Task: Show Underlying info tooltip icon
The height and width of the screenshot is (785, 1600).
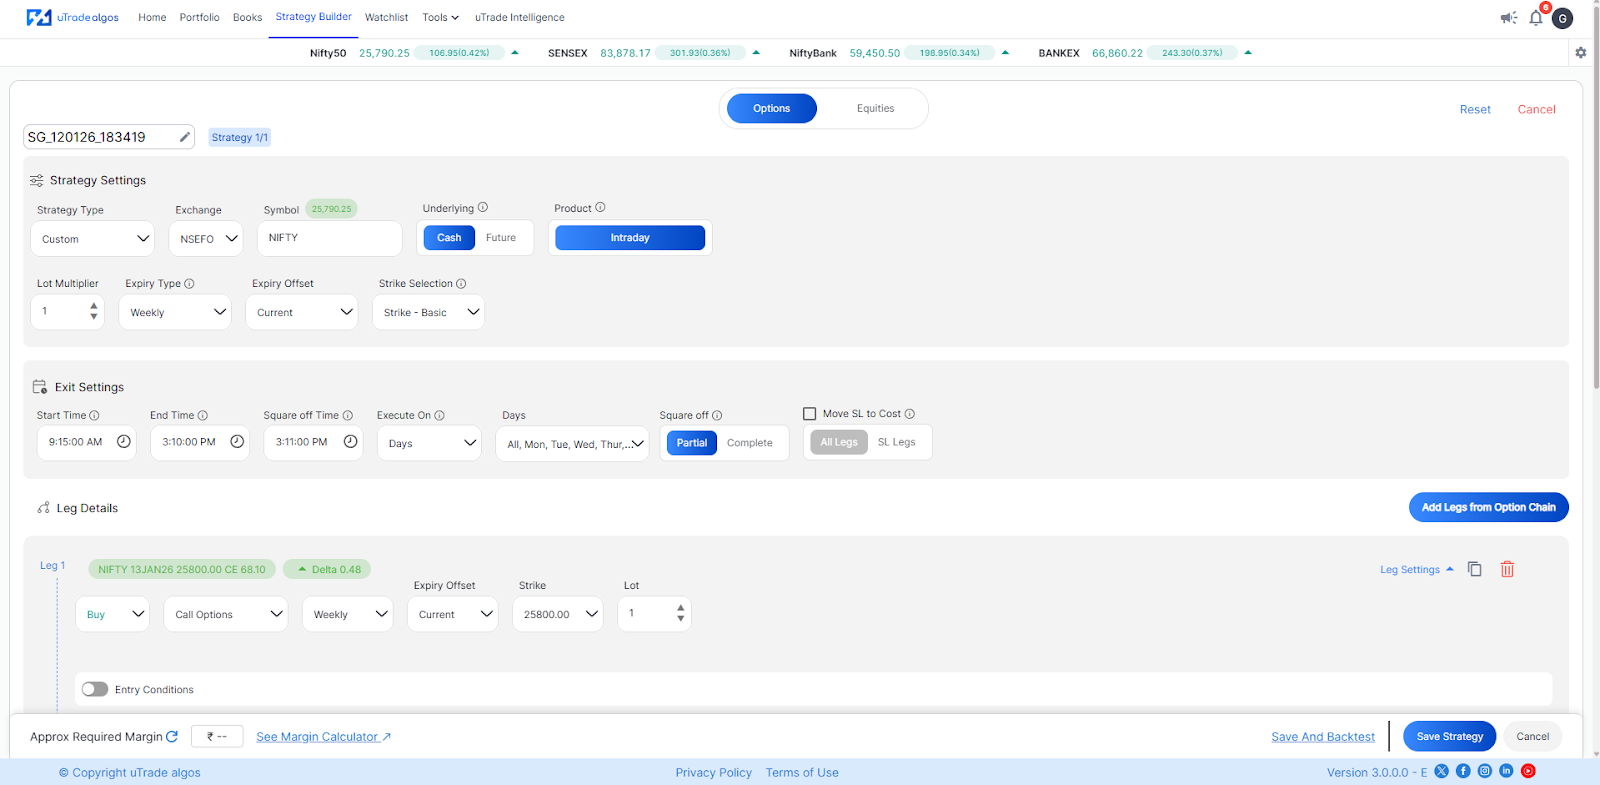Action: coord(483,208)
